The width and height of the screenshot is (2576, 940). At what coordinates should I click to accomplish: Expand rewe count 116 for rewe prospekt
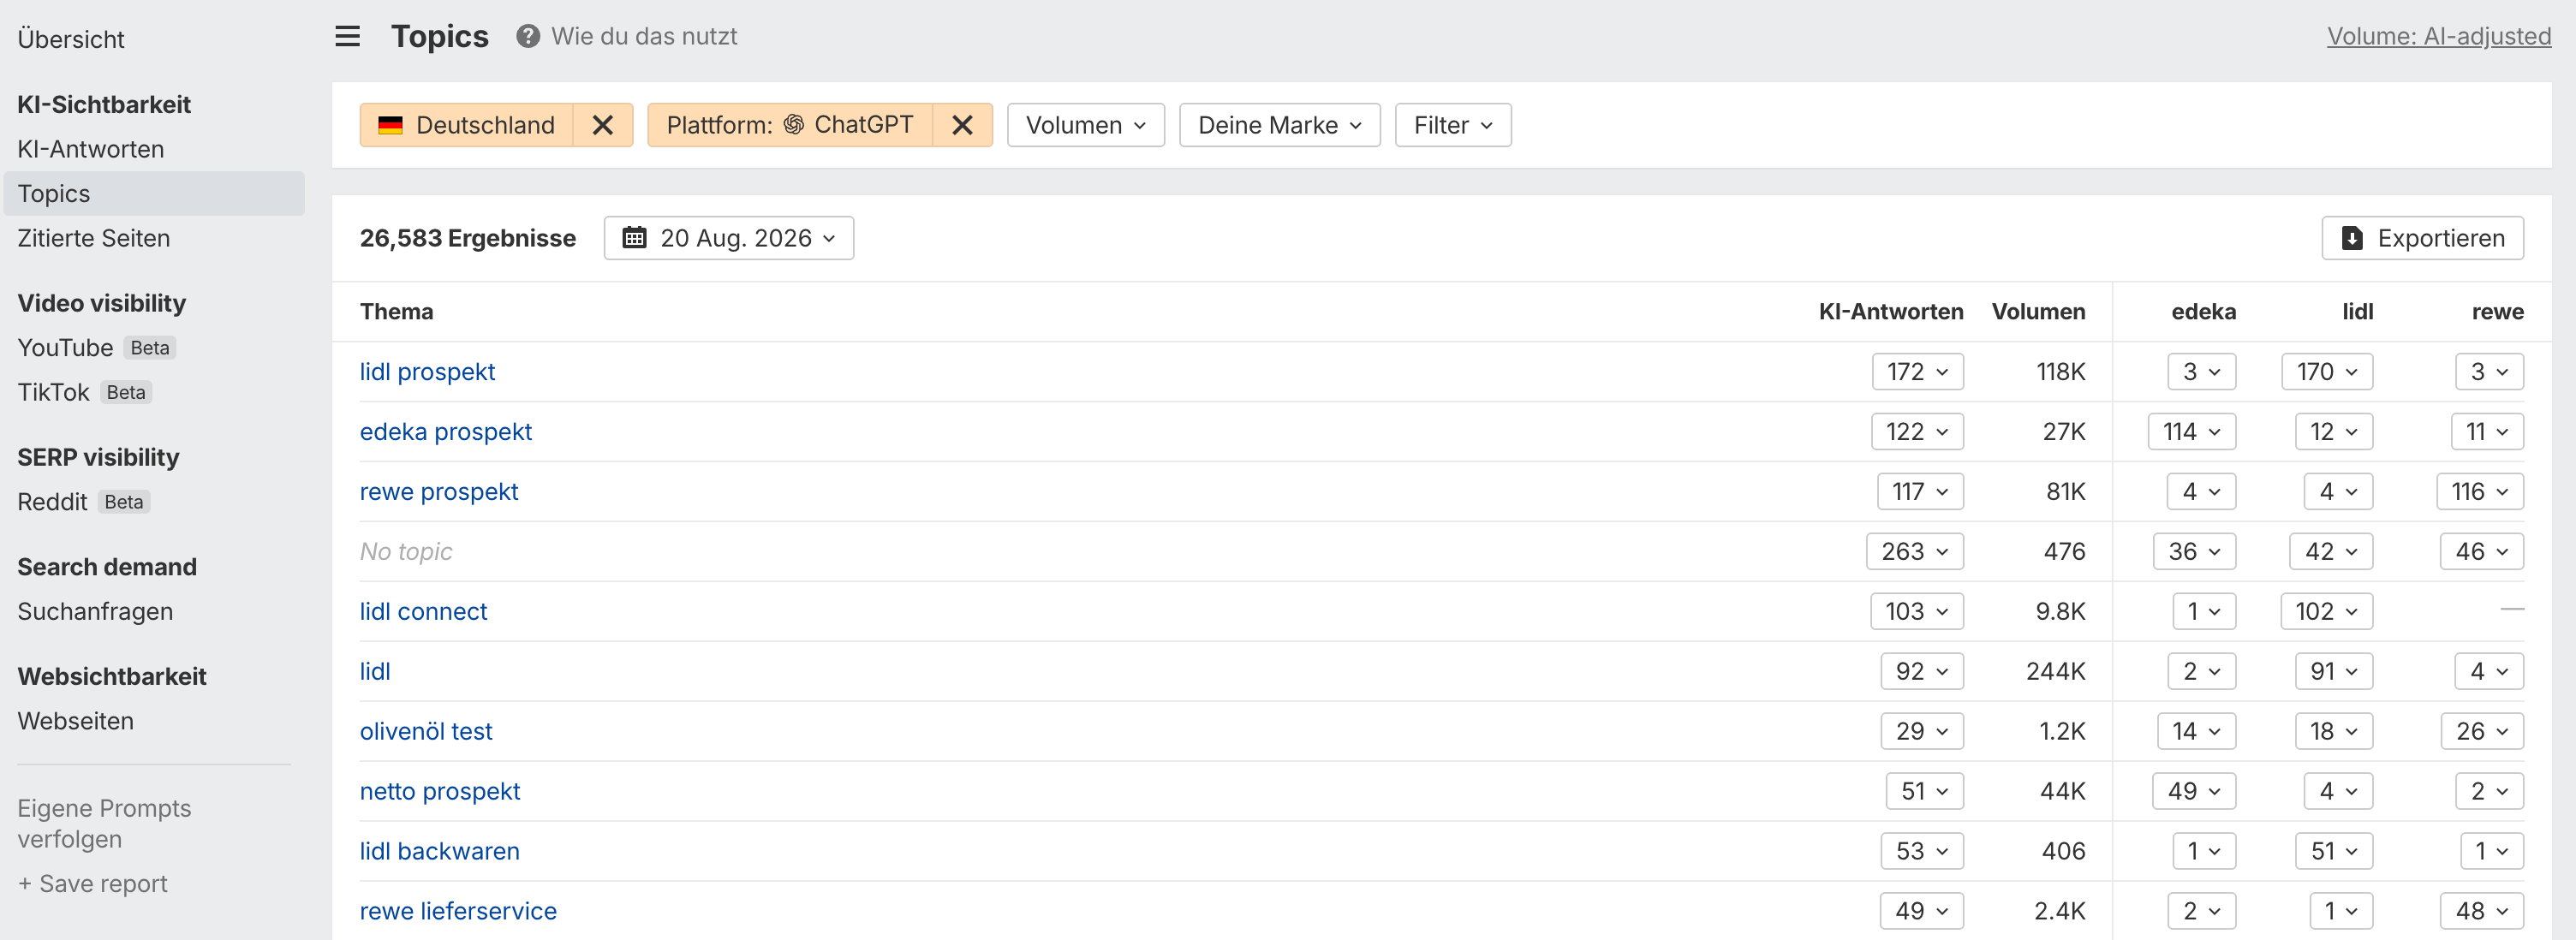2479,492
